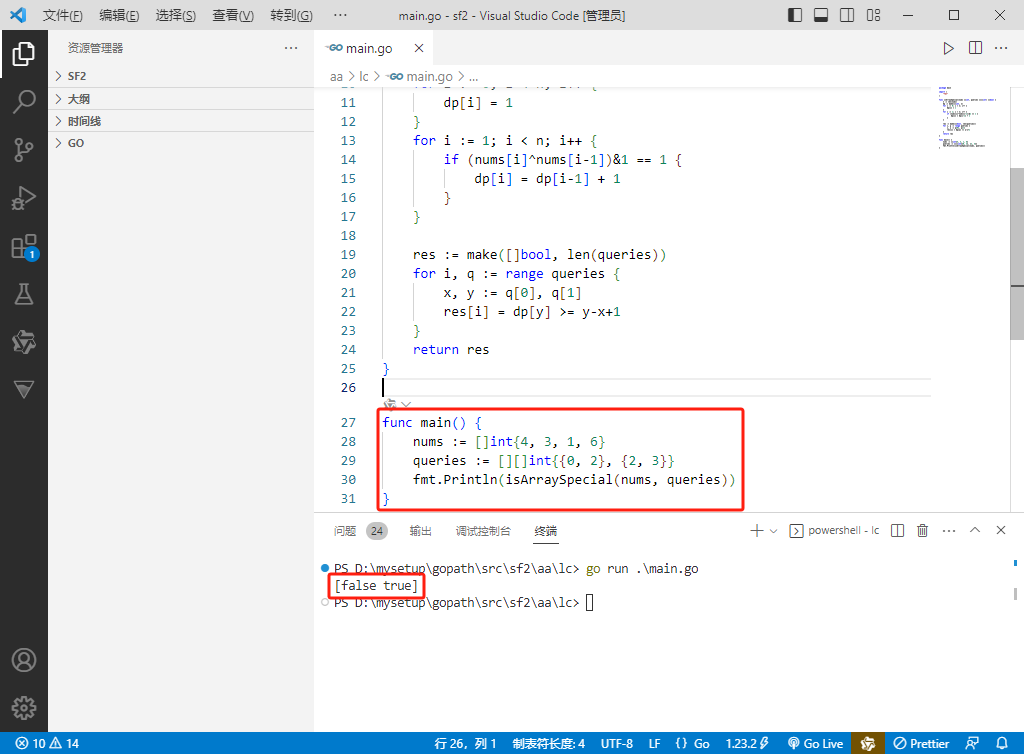Open the 编辑(E) menu
Image resolution: width=1024 pixels, height=754 pixels.
119,15
